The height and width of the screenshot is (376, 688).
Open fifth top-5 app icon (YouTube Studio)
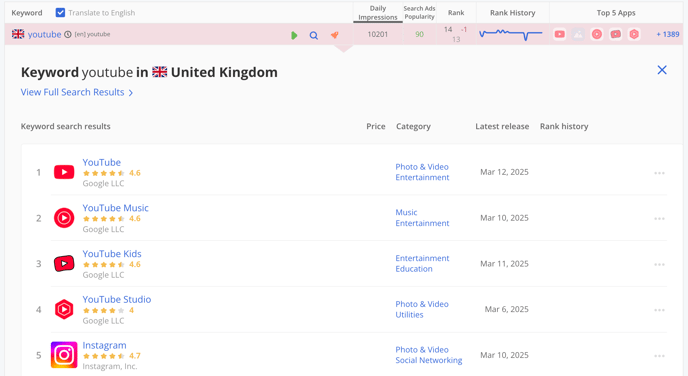[634, 34]
